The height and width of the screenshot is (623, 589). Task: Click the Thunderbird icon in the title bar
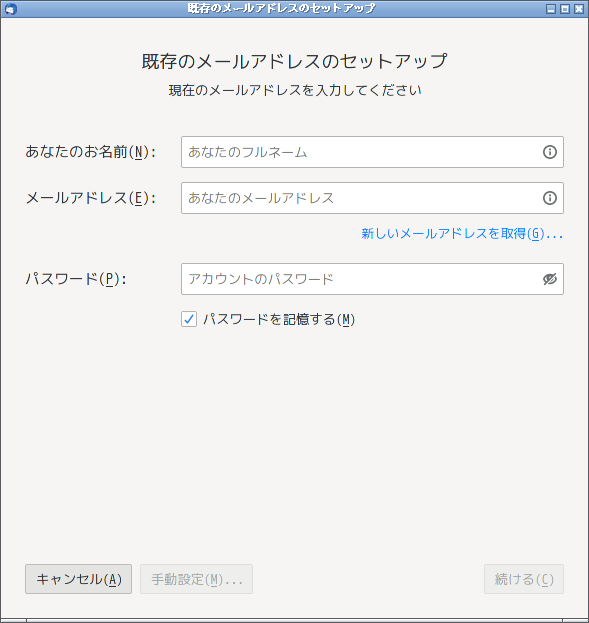coord(10,9)
